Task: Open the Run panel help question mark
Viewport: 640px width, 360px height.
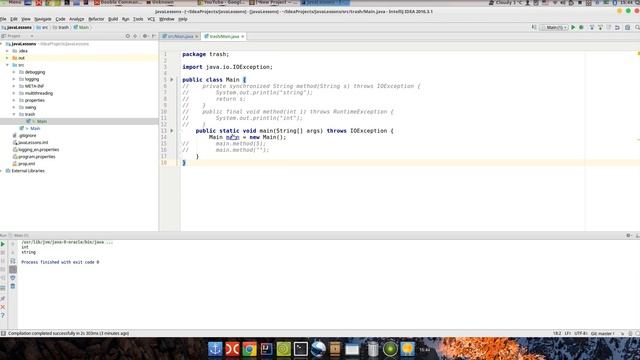Action: [3, 316]
